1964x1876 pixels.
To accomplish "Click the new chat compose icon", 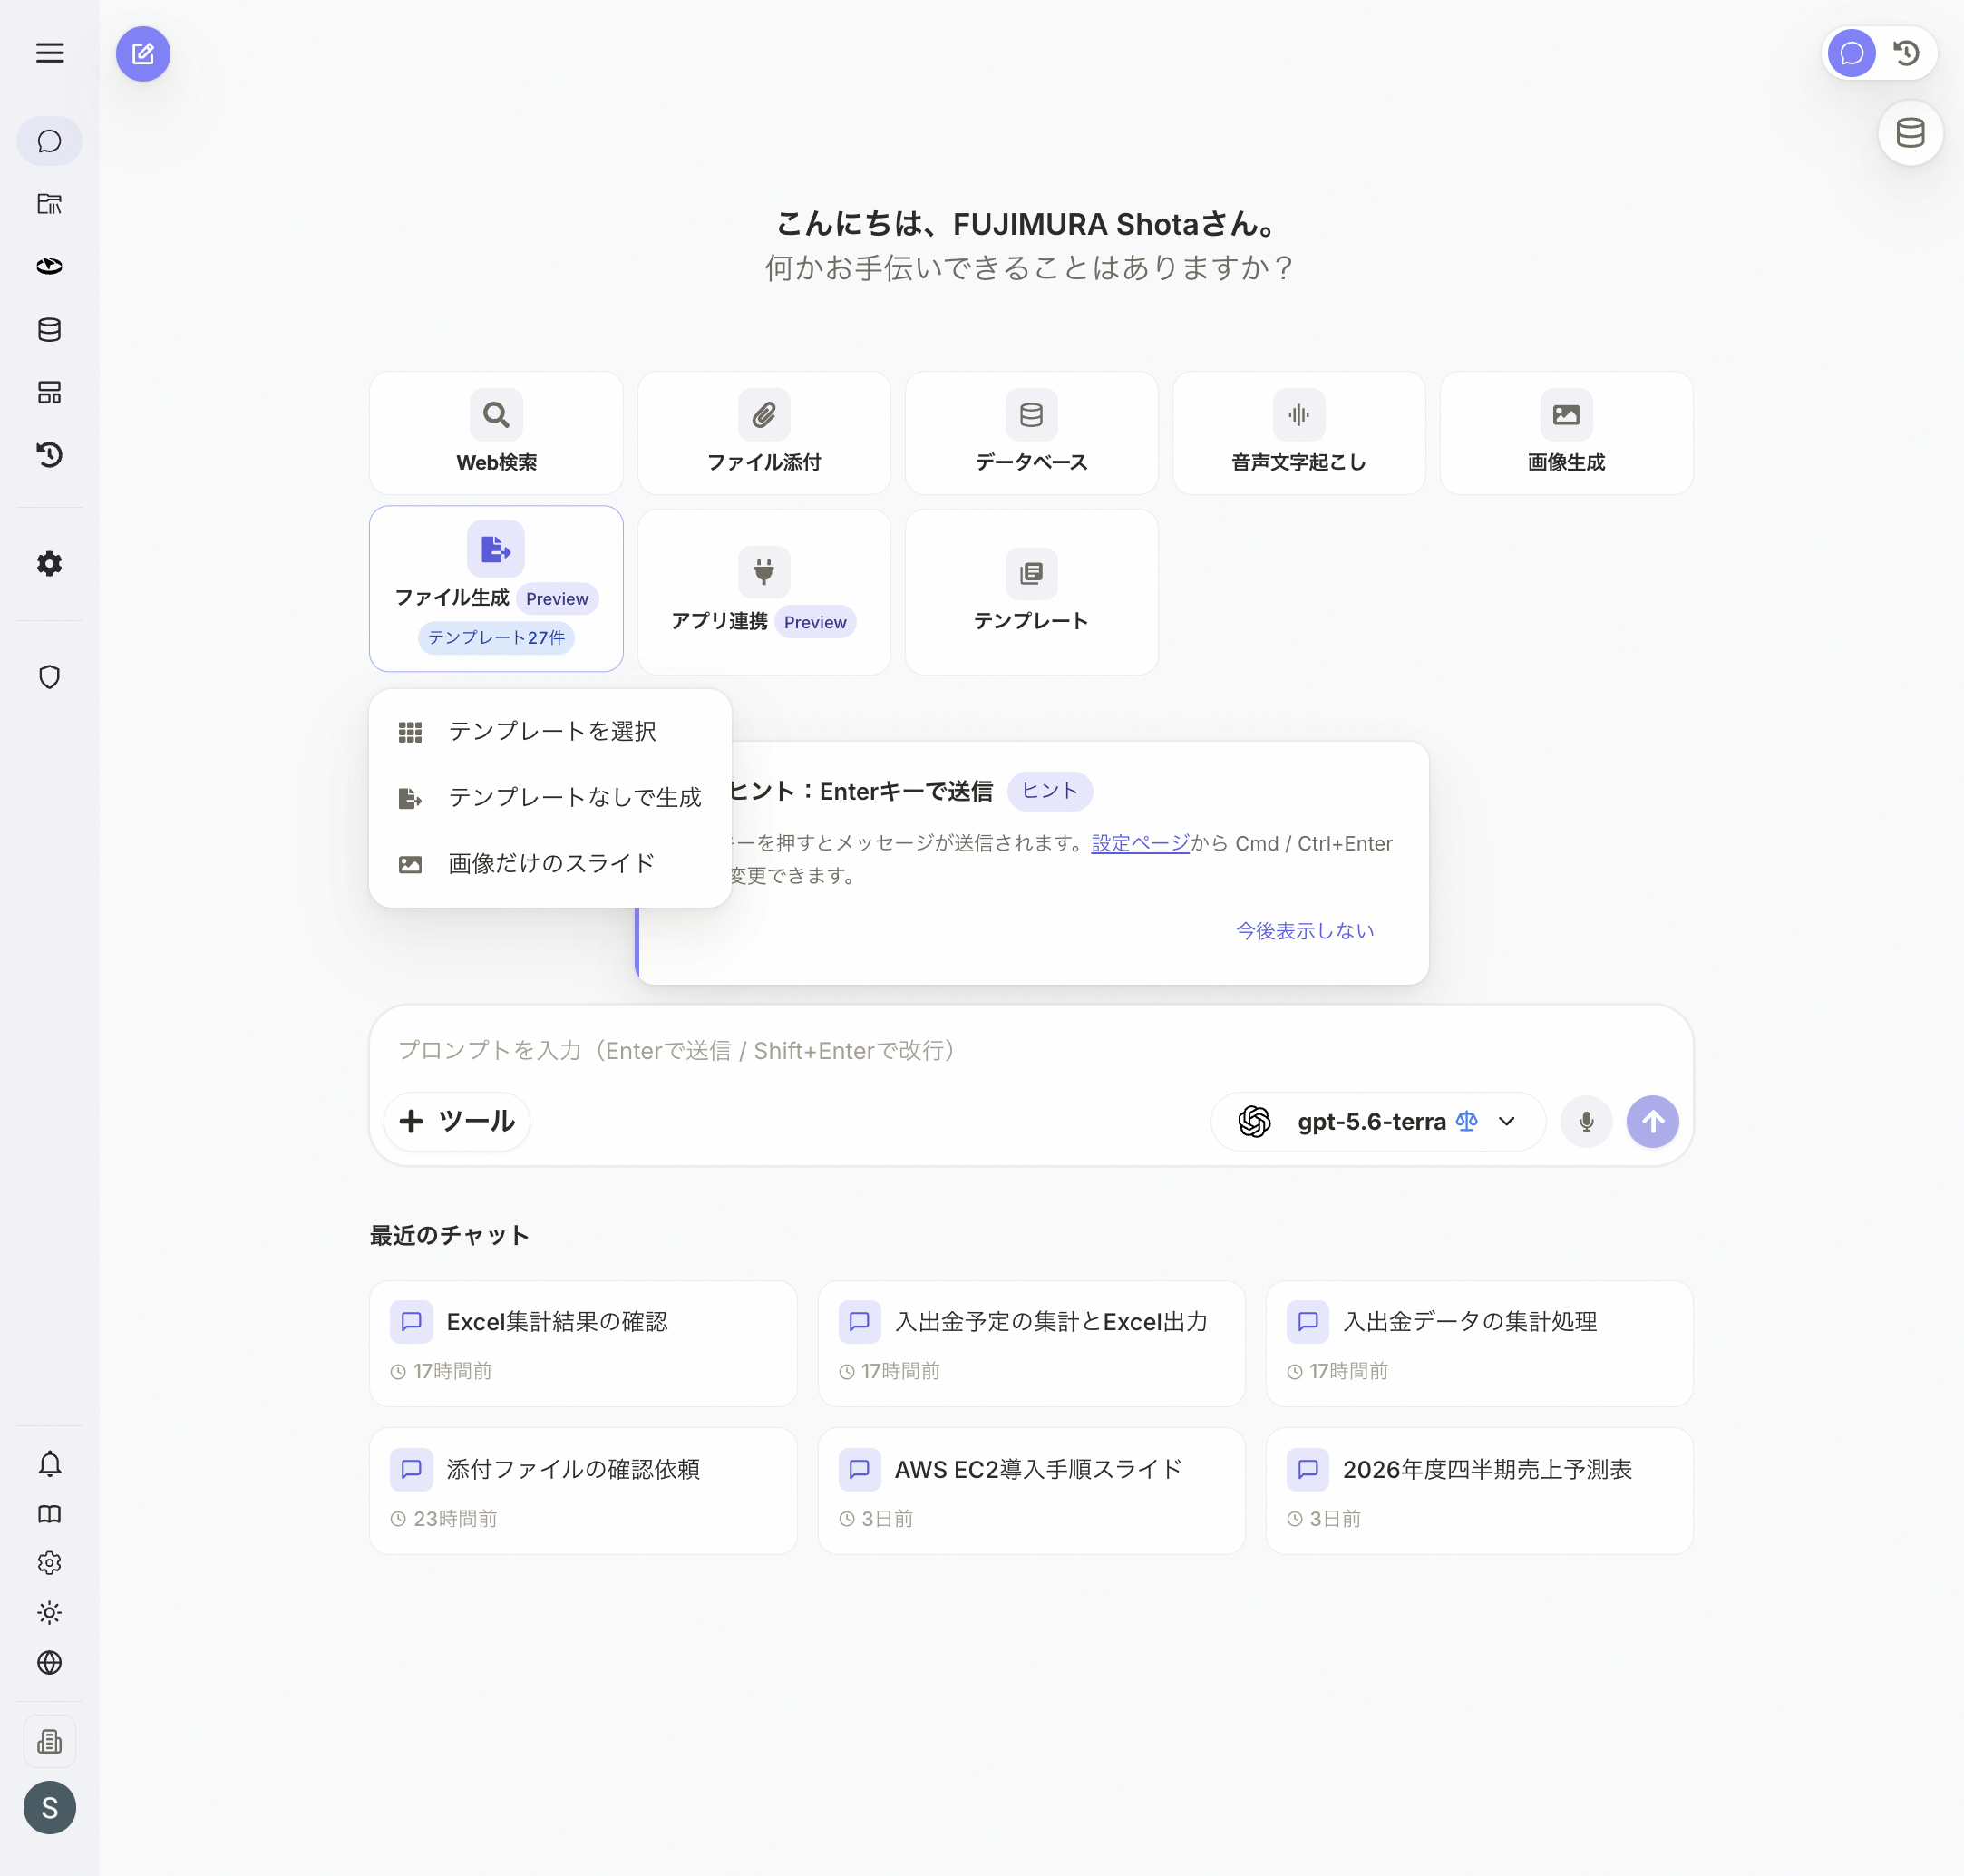I will tap(143, 54).
